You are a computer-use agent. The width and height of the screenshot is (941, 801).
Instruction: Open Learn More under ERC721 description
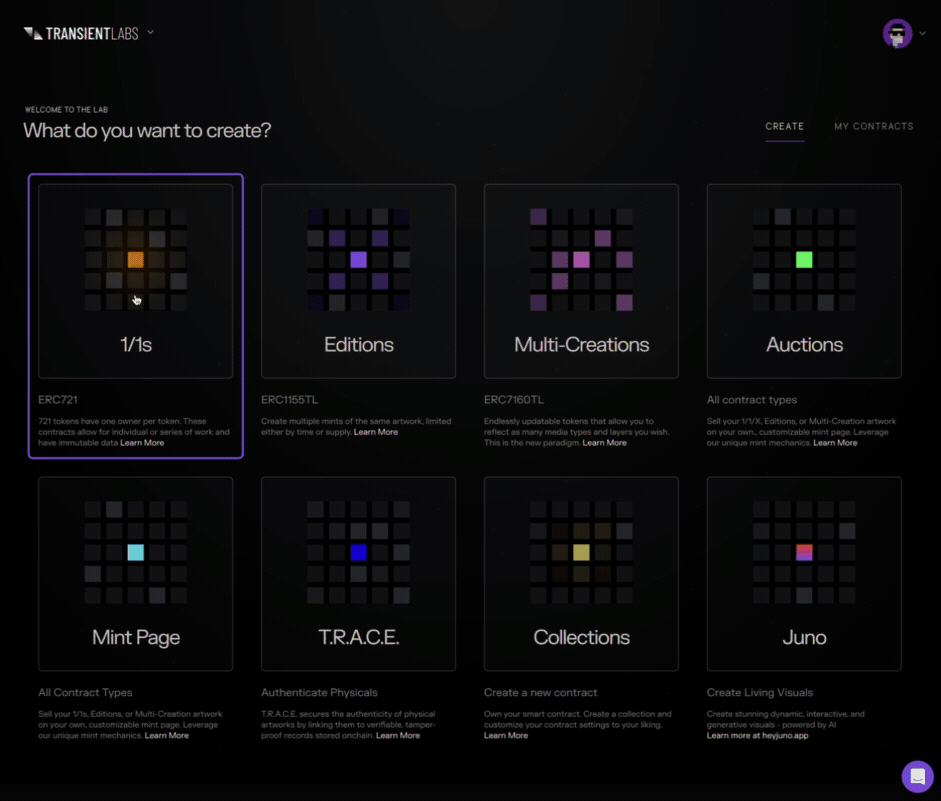pyautogui.click(x=142, y=443)
